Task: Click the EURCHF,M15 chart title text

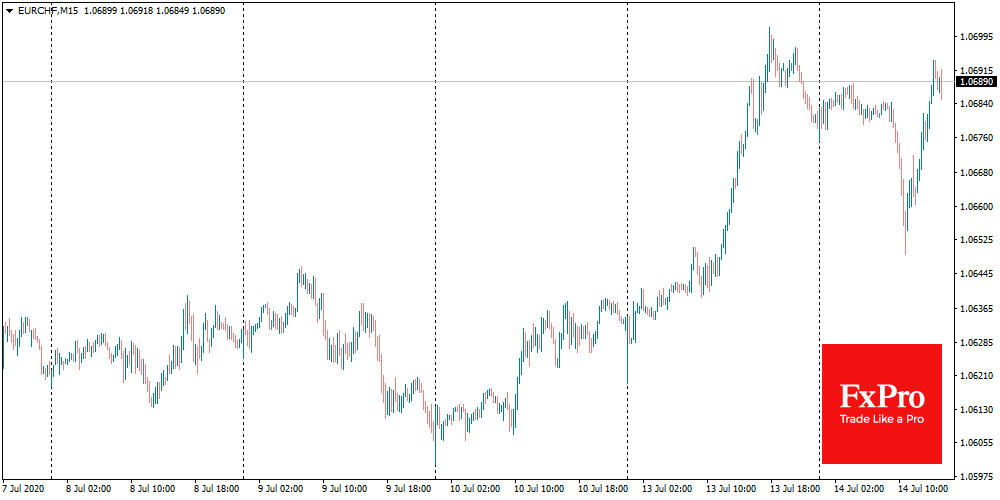Action: tap(49, 10)
